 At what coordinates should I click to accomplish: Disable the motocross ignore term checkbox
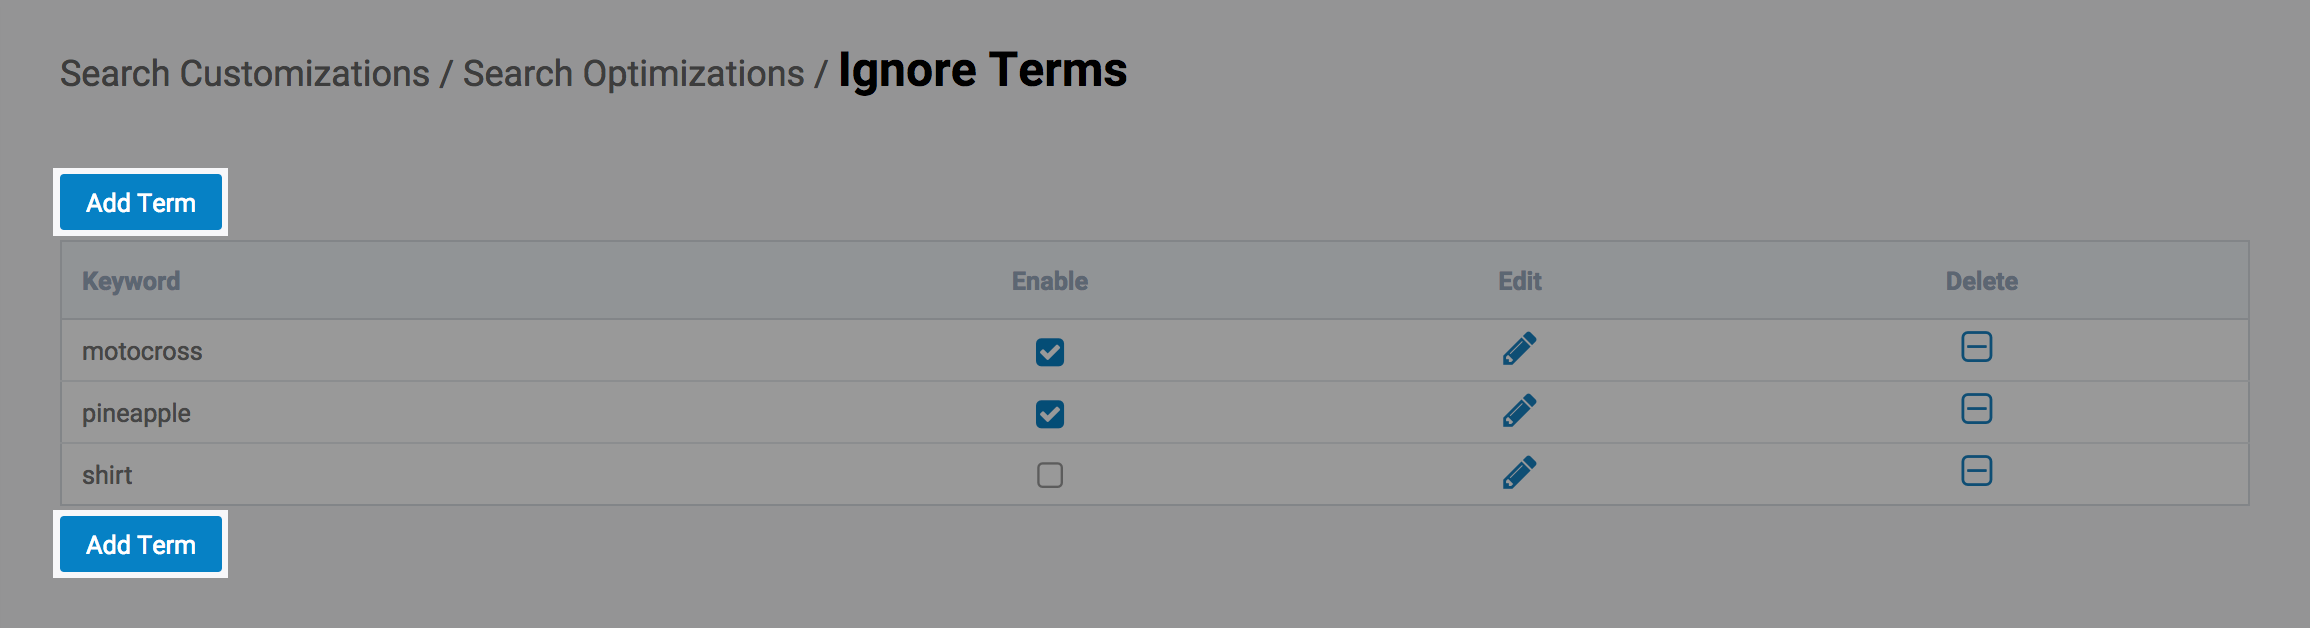tap(1050, 352)
